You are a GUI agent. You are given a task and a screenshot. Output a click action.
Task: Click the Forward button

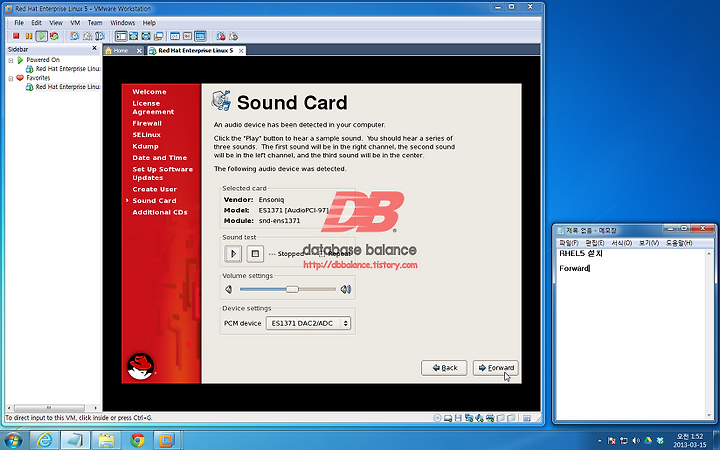[496, 368]
